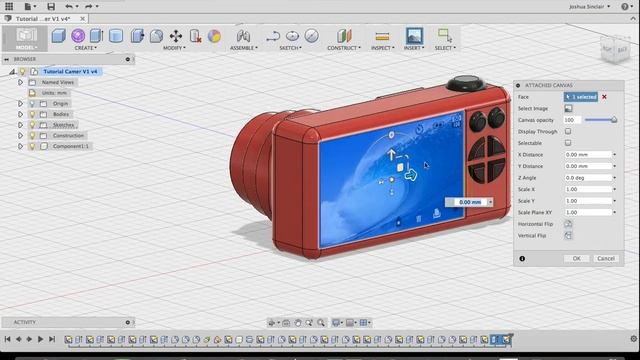Screen dimensions: 640x360
Task: Open the data panel grid icon
Action: [x=9, y=6]
